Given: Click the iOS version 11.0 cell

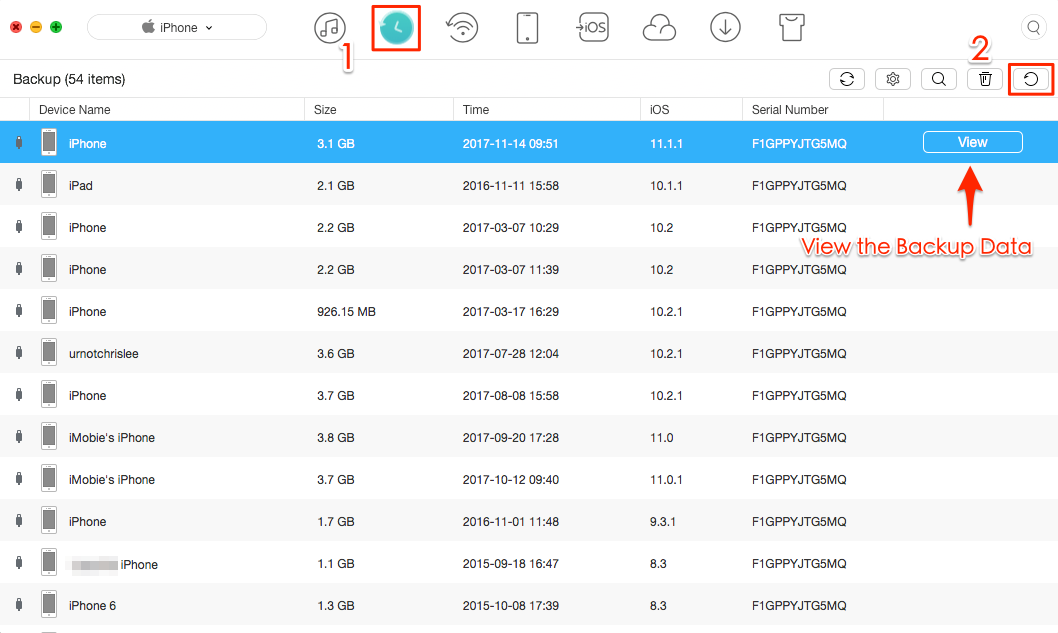Looking at the screenshot, I should point(661,438).
